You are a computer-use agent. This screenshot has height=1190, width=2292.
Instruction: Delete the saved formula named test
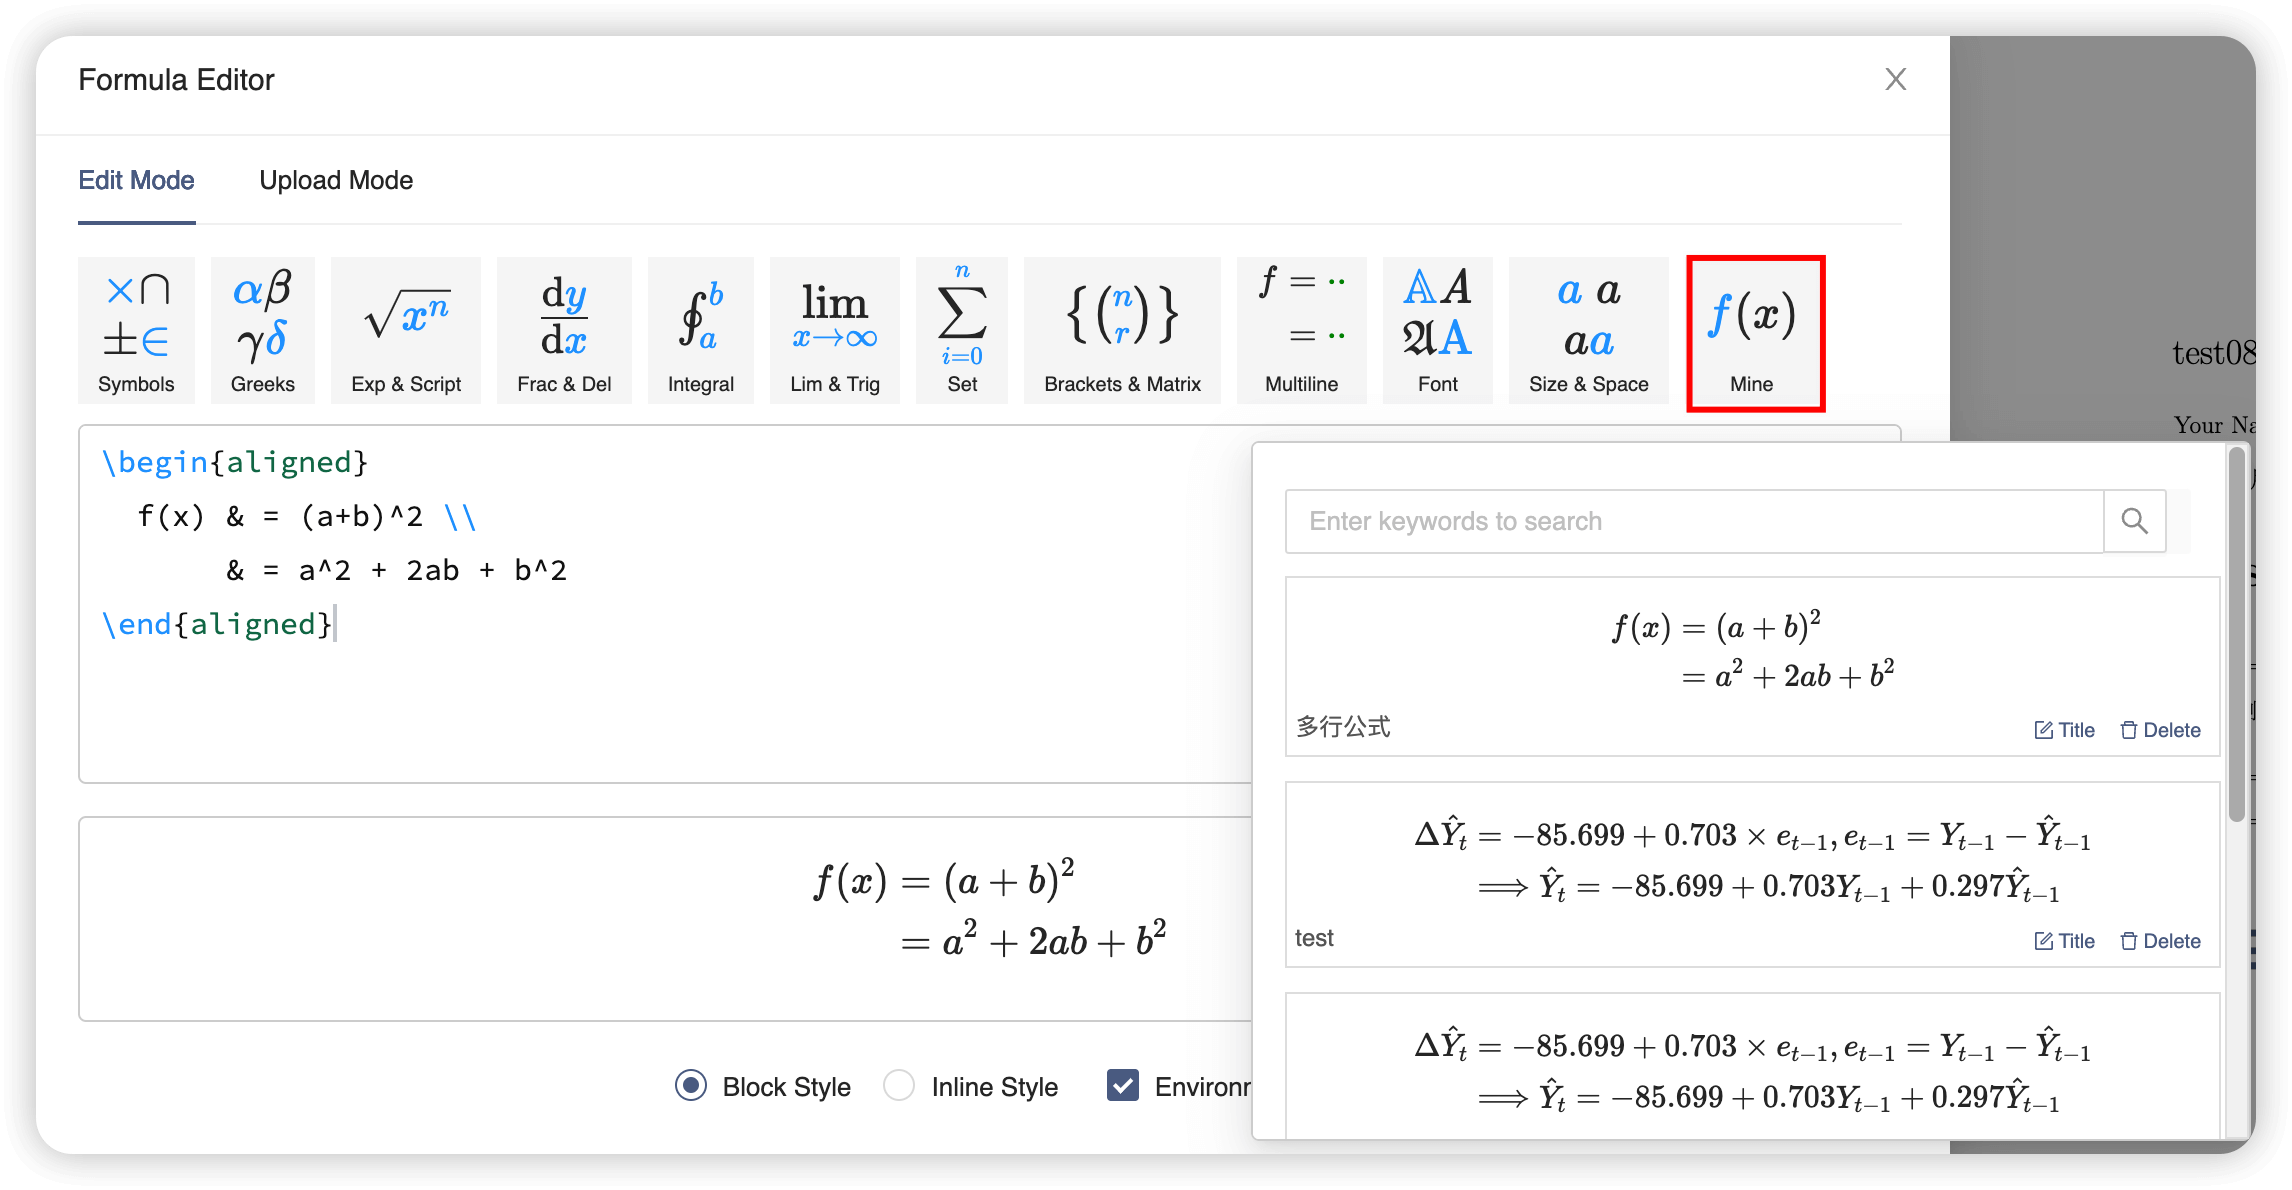[2160, 940]
